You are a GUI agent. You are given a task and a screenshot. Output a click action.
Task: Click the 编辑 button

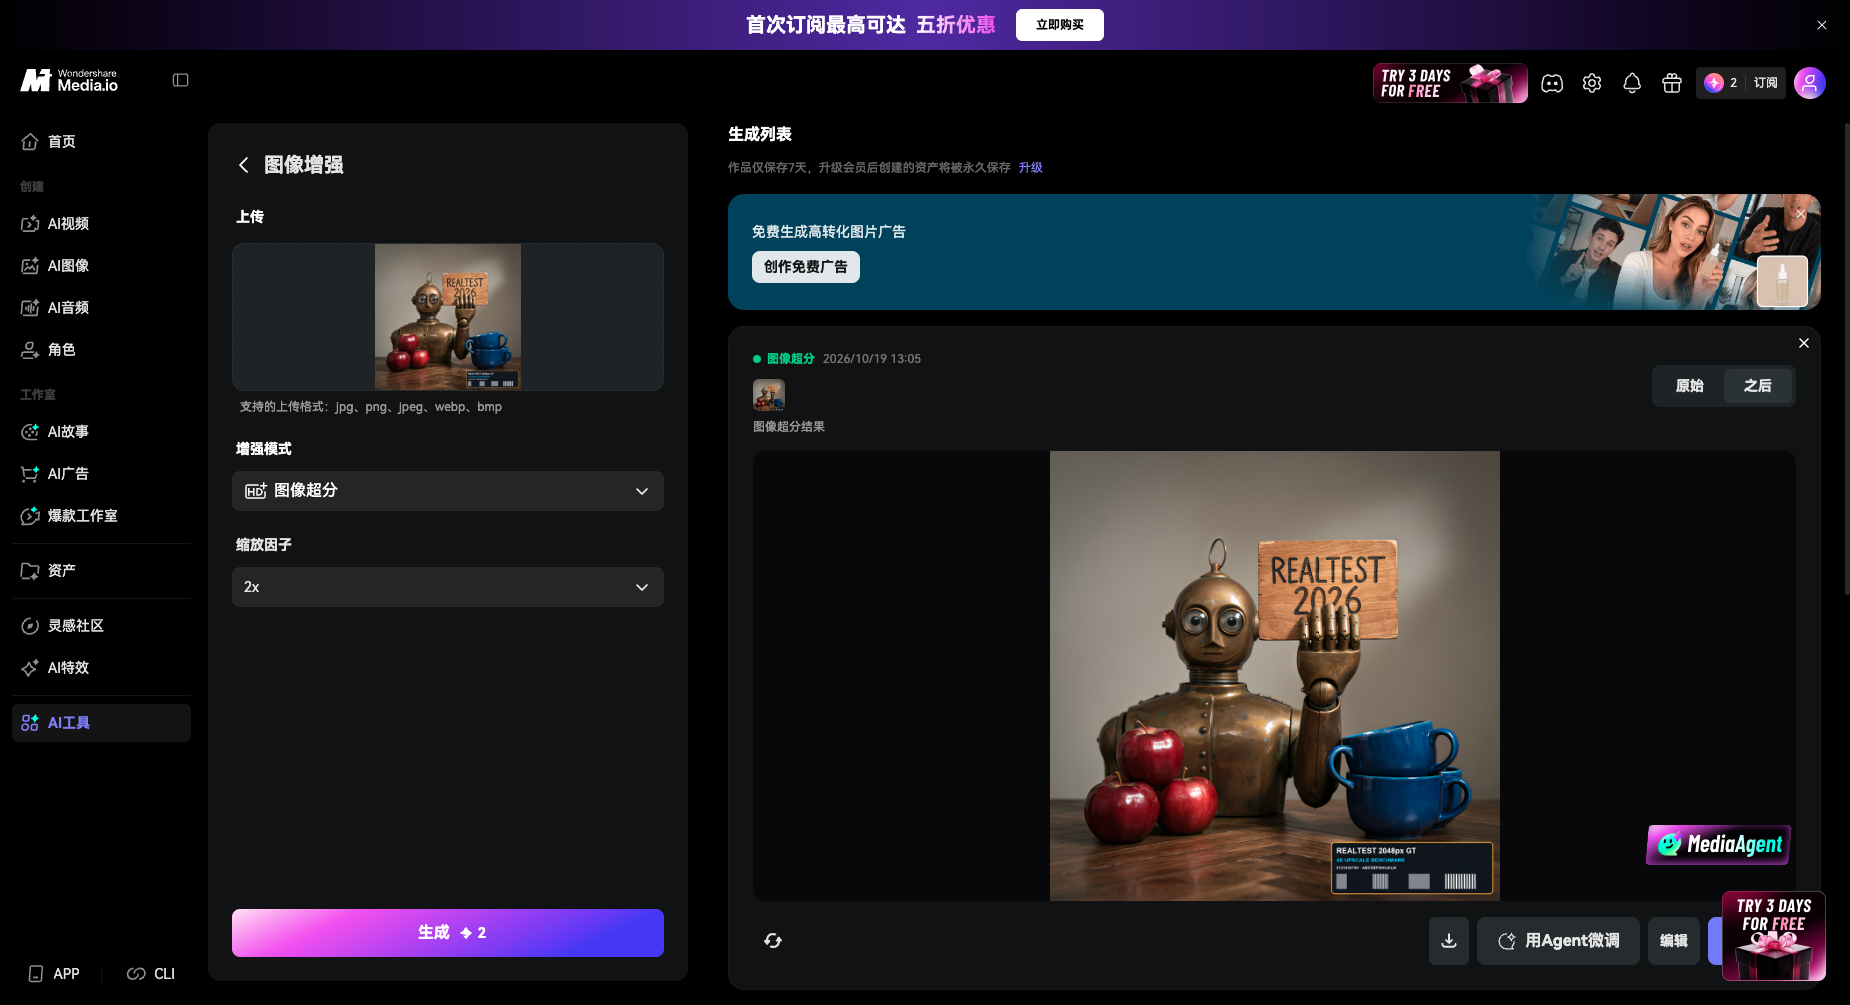pos(1674,941)
